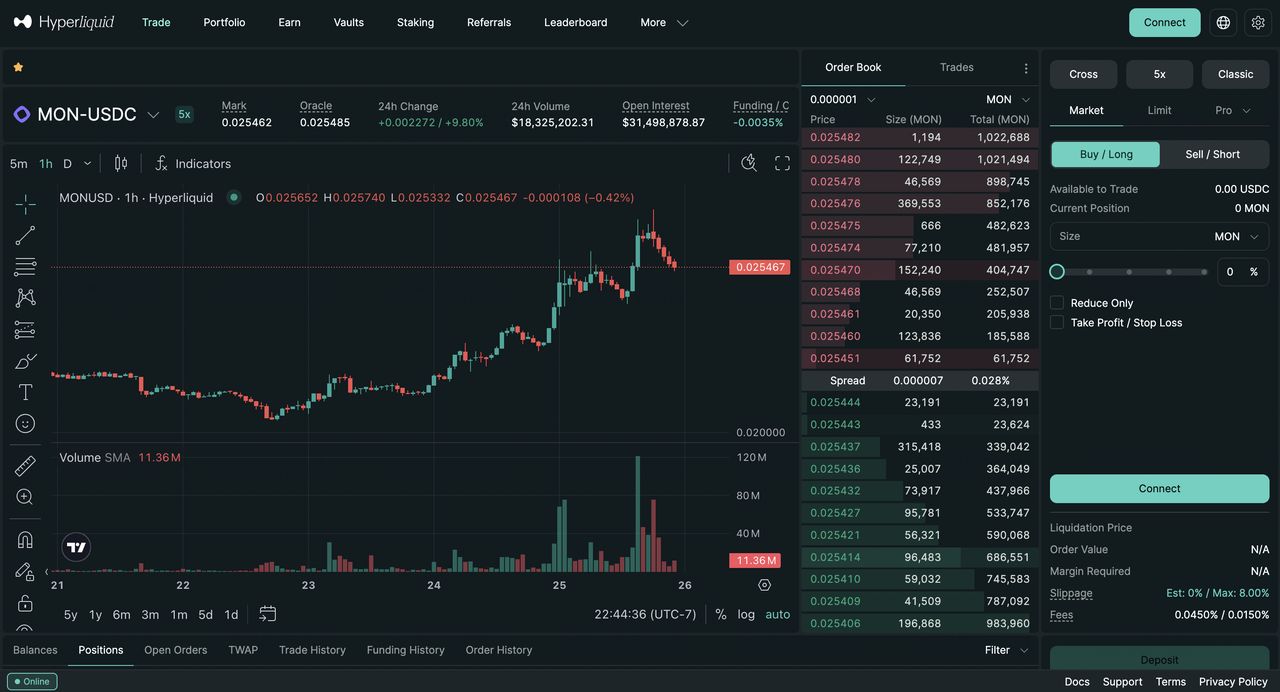Viewport: 1280px width, 692px height.
Task: Toggle percentage scale on chart
Action: pyautogui.click(x=721, y=614)
